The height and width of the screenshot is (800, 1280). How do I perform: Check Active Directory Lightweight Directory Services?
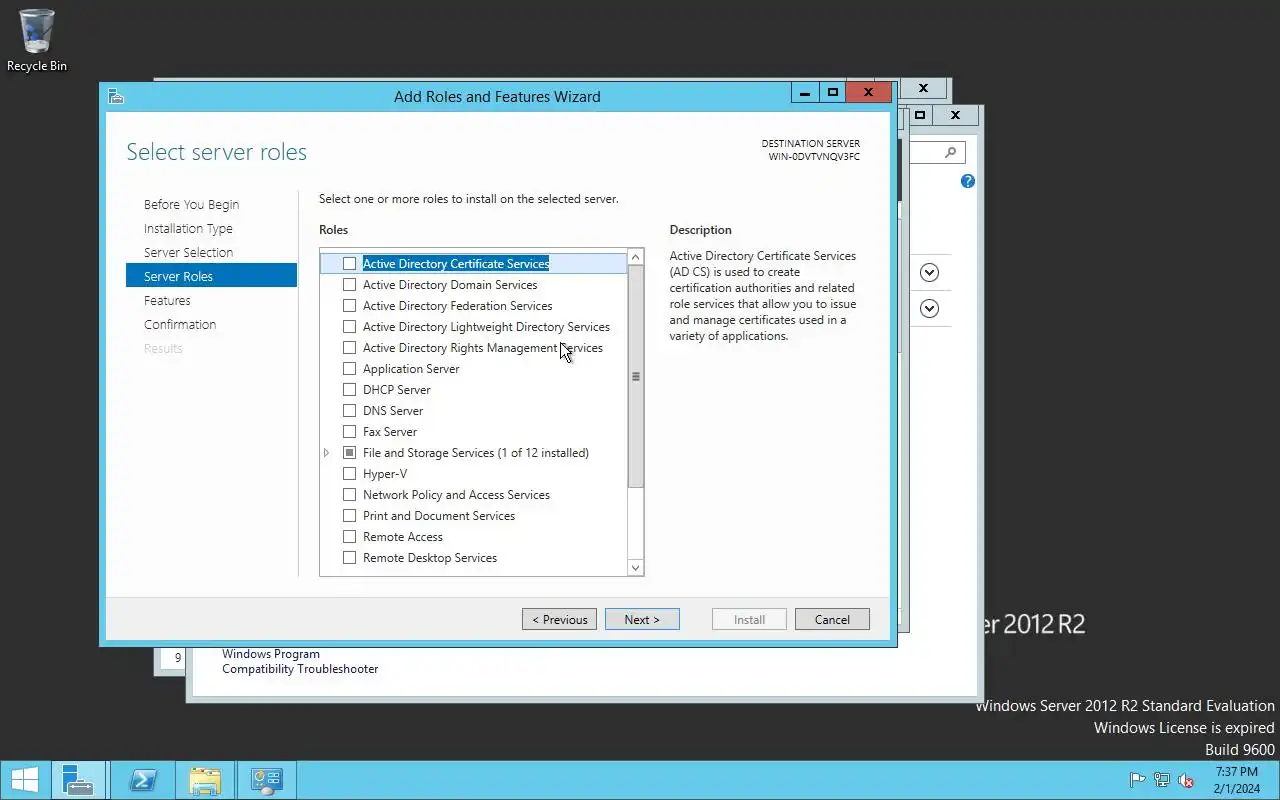[x=349, y=327]
